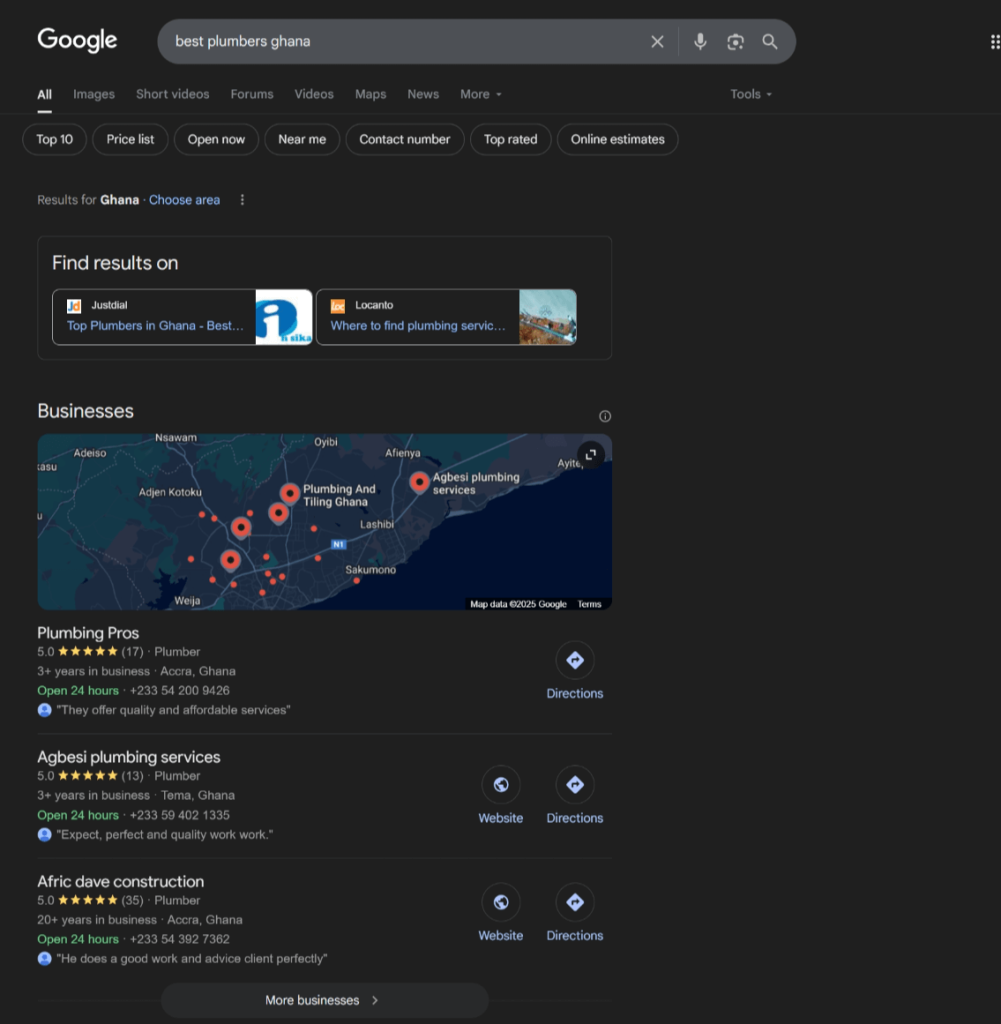Click review "He does a good work and advice client perfectly"
The height and width of the screenshot is (1024, 1001).
tap(192, 959)
